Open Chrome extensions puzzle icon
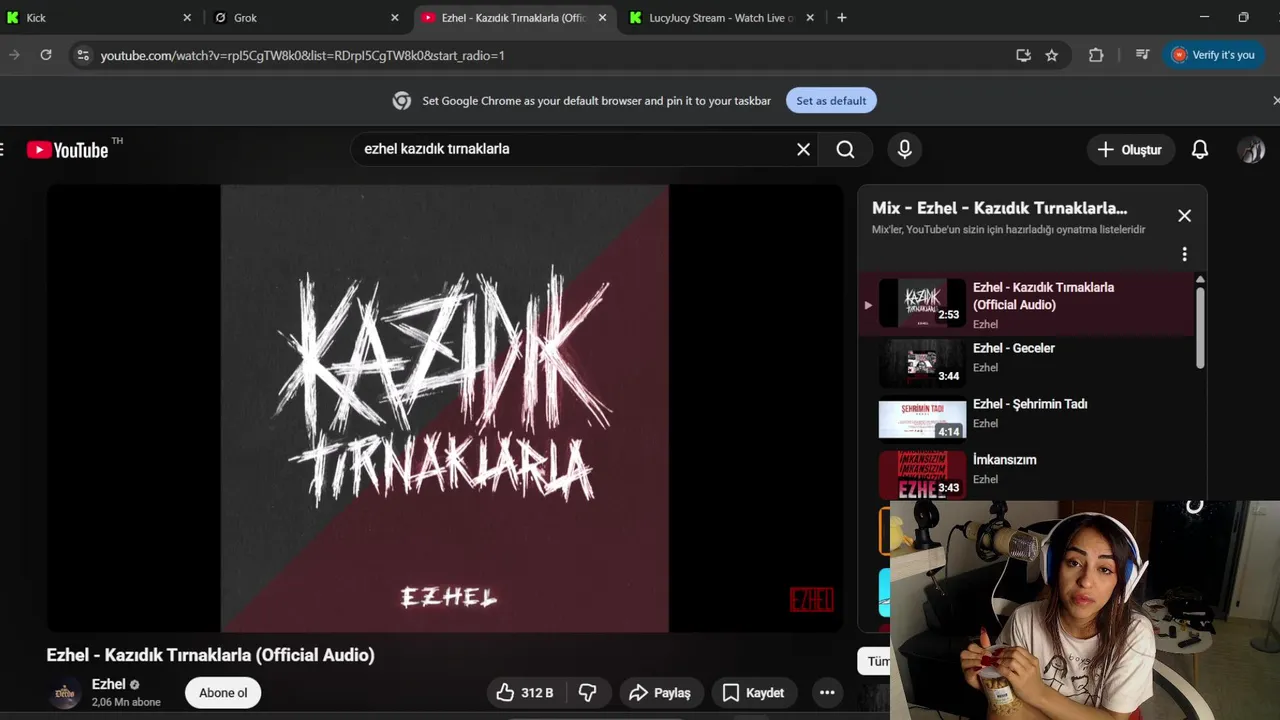The image size is (1280, 720). pos(1096,55)
